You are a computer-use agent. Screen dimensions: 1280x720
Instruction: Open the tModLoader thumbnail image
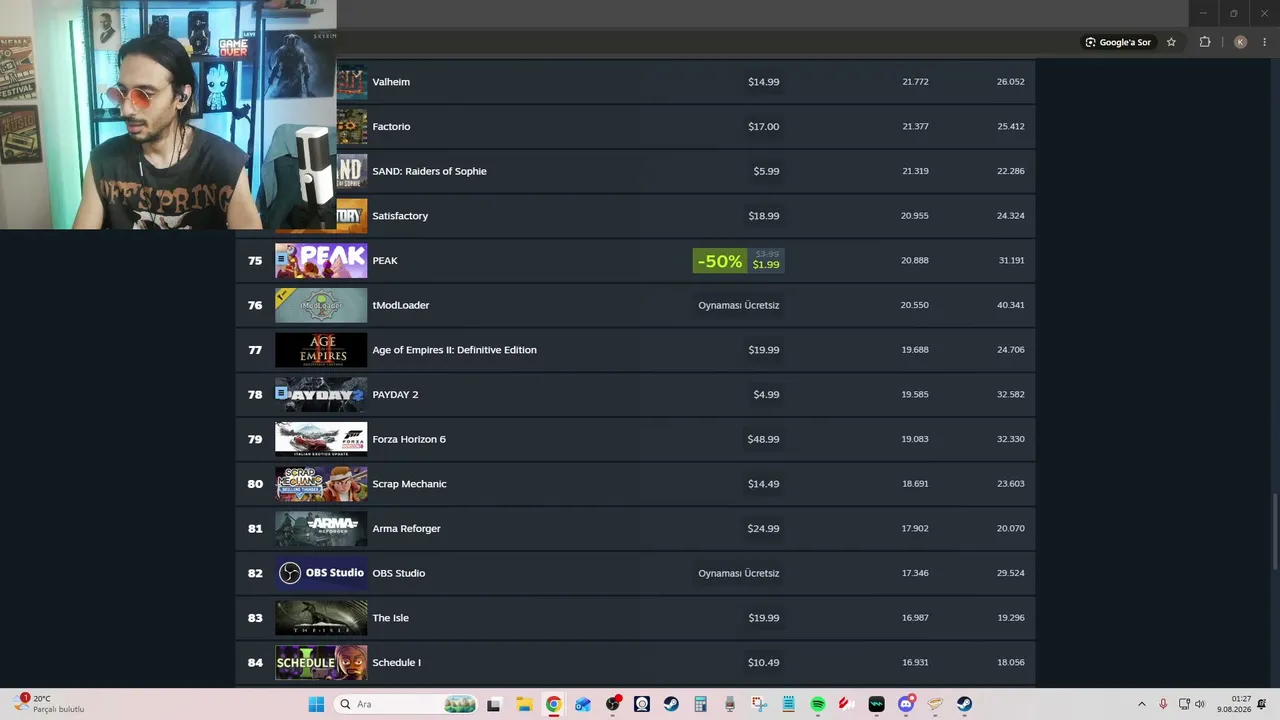coord(321,305)
